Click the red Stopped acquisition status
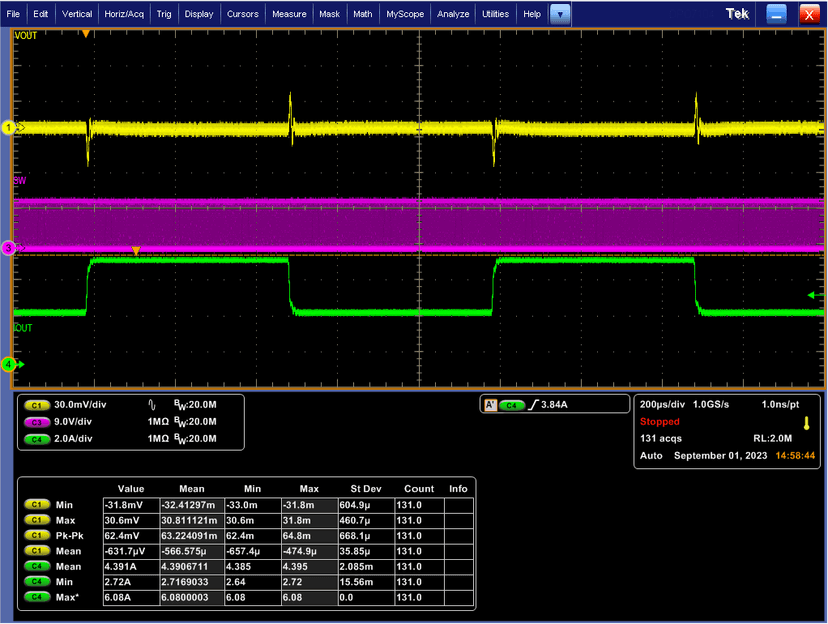Image resolution: width=828 pixels, height=624 pixels. coord(660,422)
